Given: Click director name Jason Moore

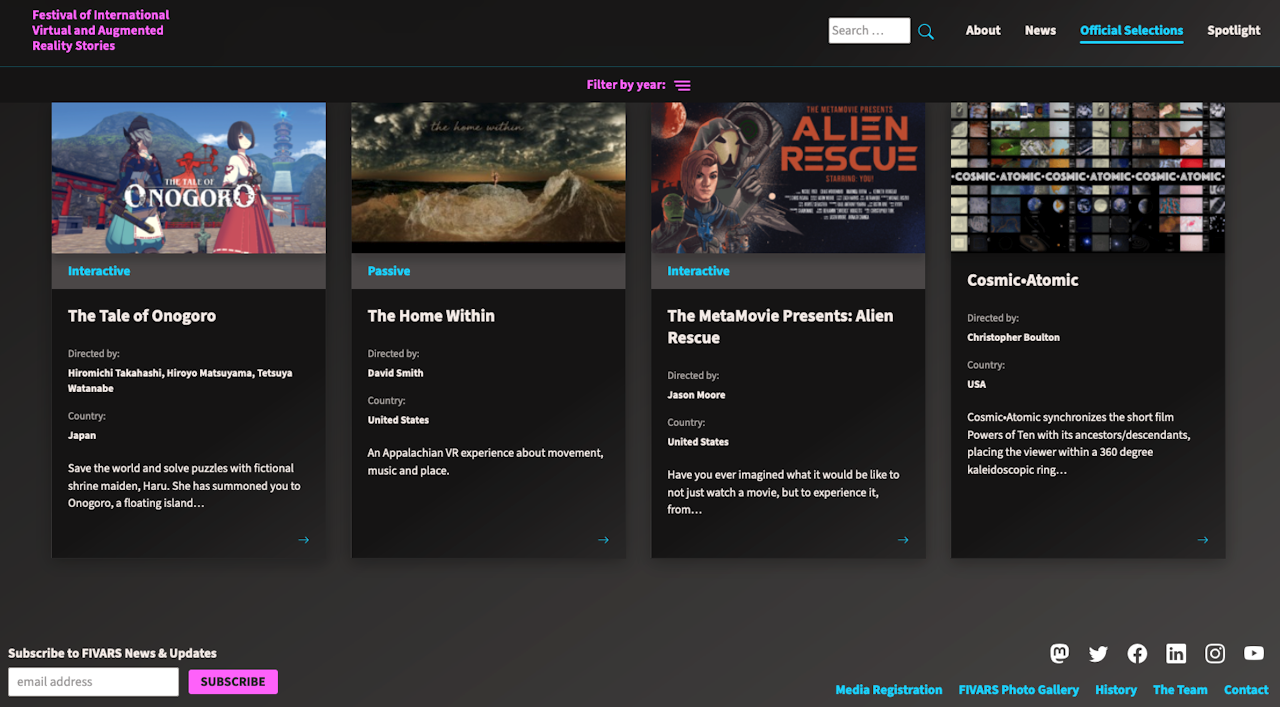Looking at the screenshot, I should 696,395.
